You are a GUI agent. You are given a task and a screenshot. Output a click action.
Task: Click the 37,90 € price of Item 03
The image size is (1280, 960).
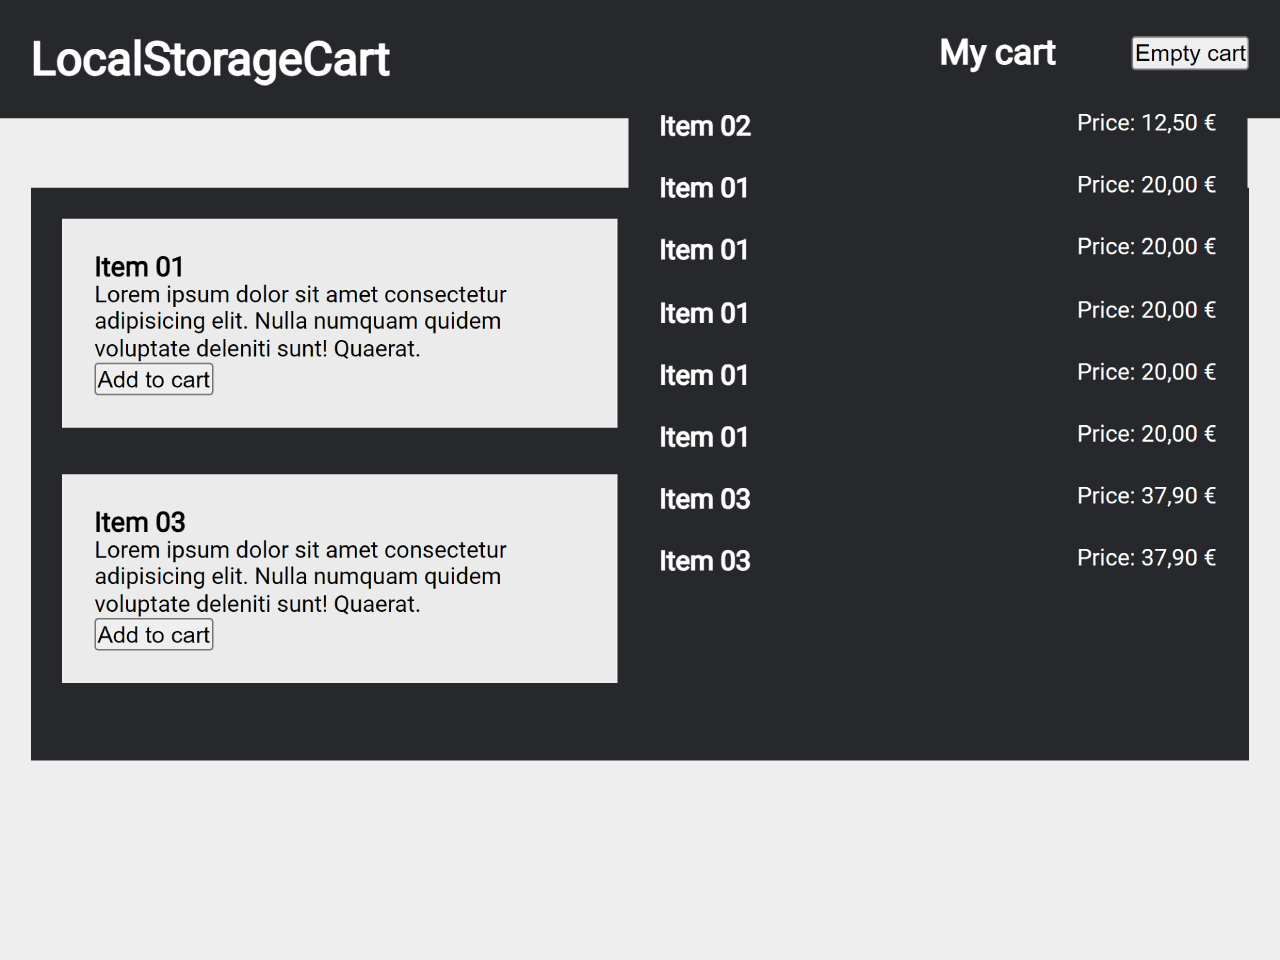[x=1146, y=495]
